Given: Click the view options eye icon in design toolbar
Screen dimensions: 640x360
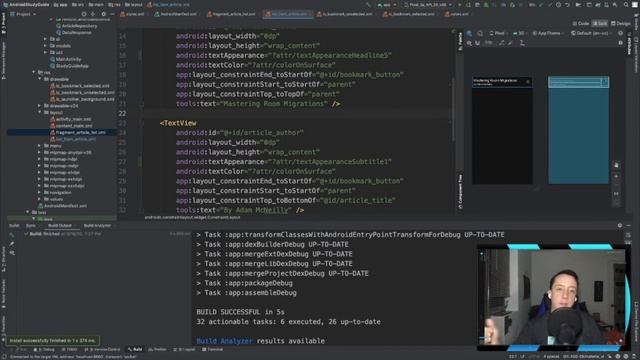Looking at the screenshot, I should (x=469, y=43).
